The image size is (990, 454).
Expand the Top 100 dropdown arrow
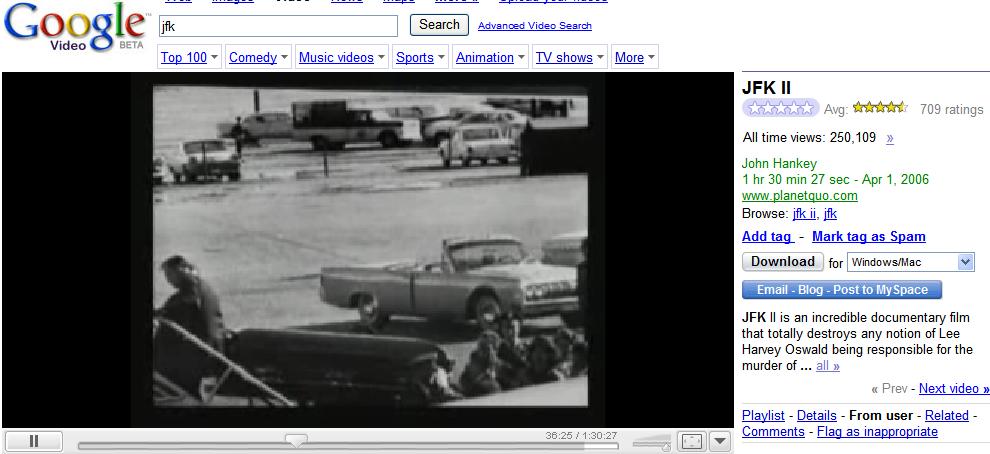point(215,57)
